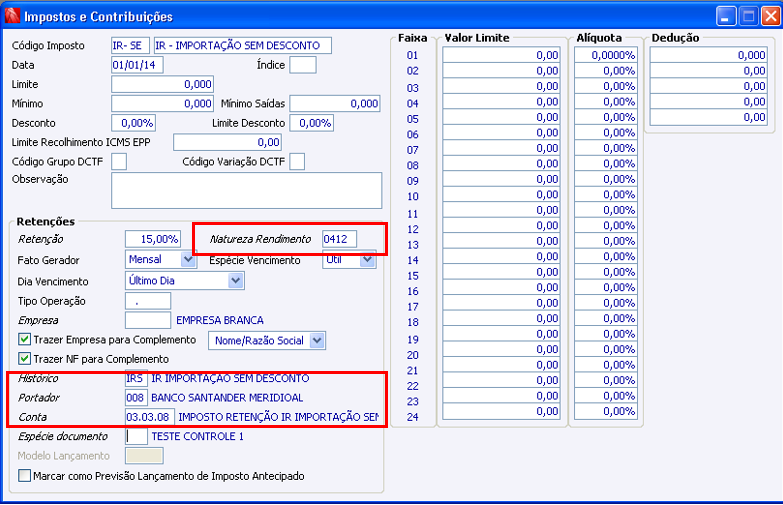Click the Código Variação DCTF field
Screen dimensions: 783x505
coord(297,162)
